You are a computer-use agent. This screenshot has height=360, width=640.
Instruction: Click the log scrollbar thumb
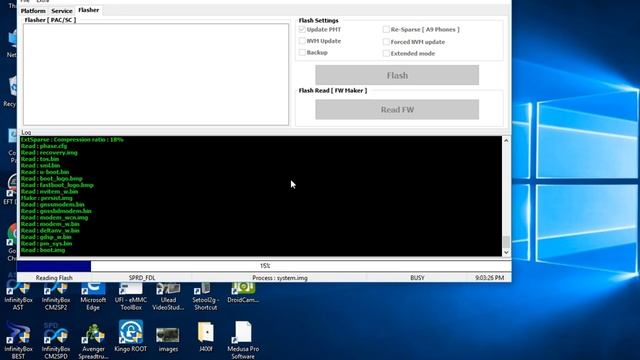pyautogui.click(x=506, y=242)
